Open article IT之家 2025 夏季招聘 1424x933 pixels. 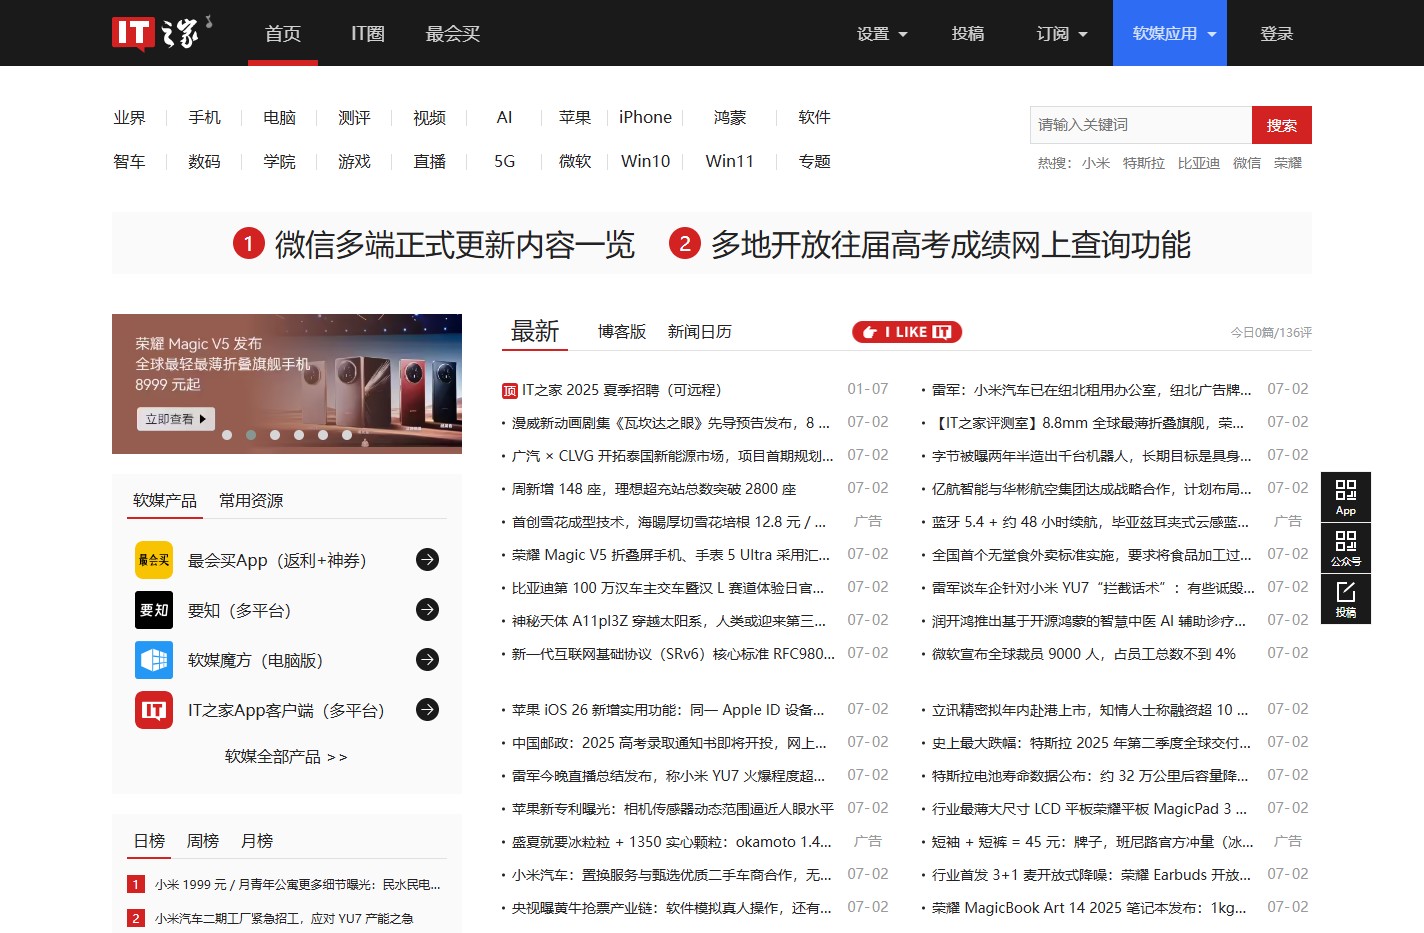[621, 390]
